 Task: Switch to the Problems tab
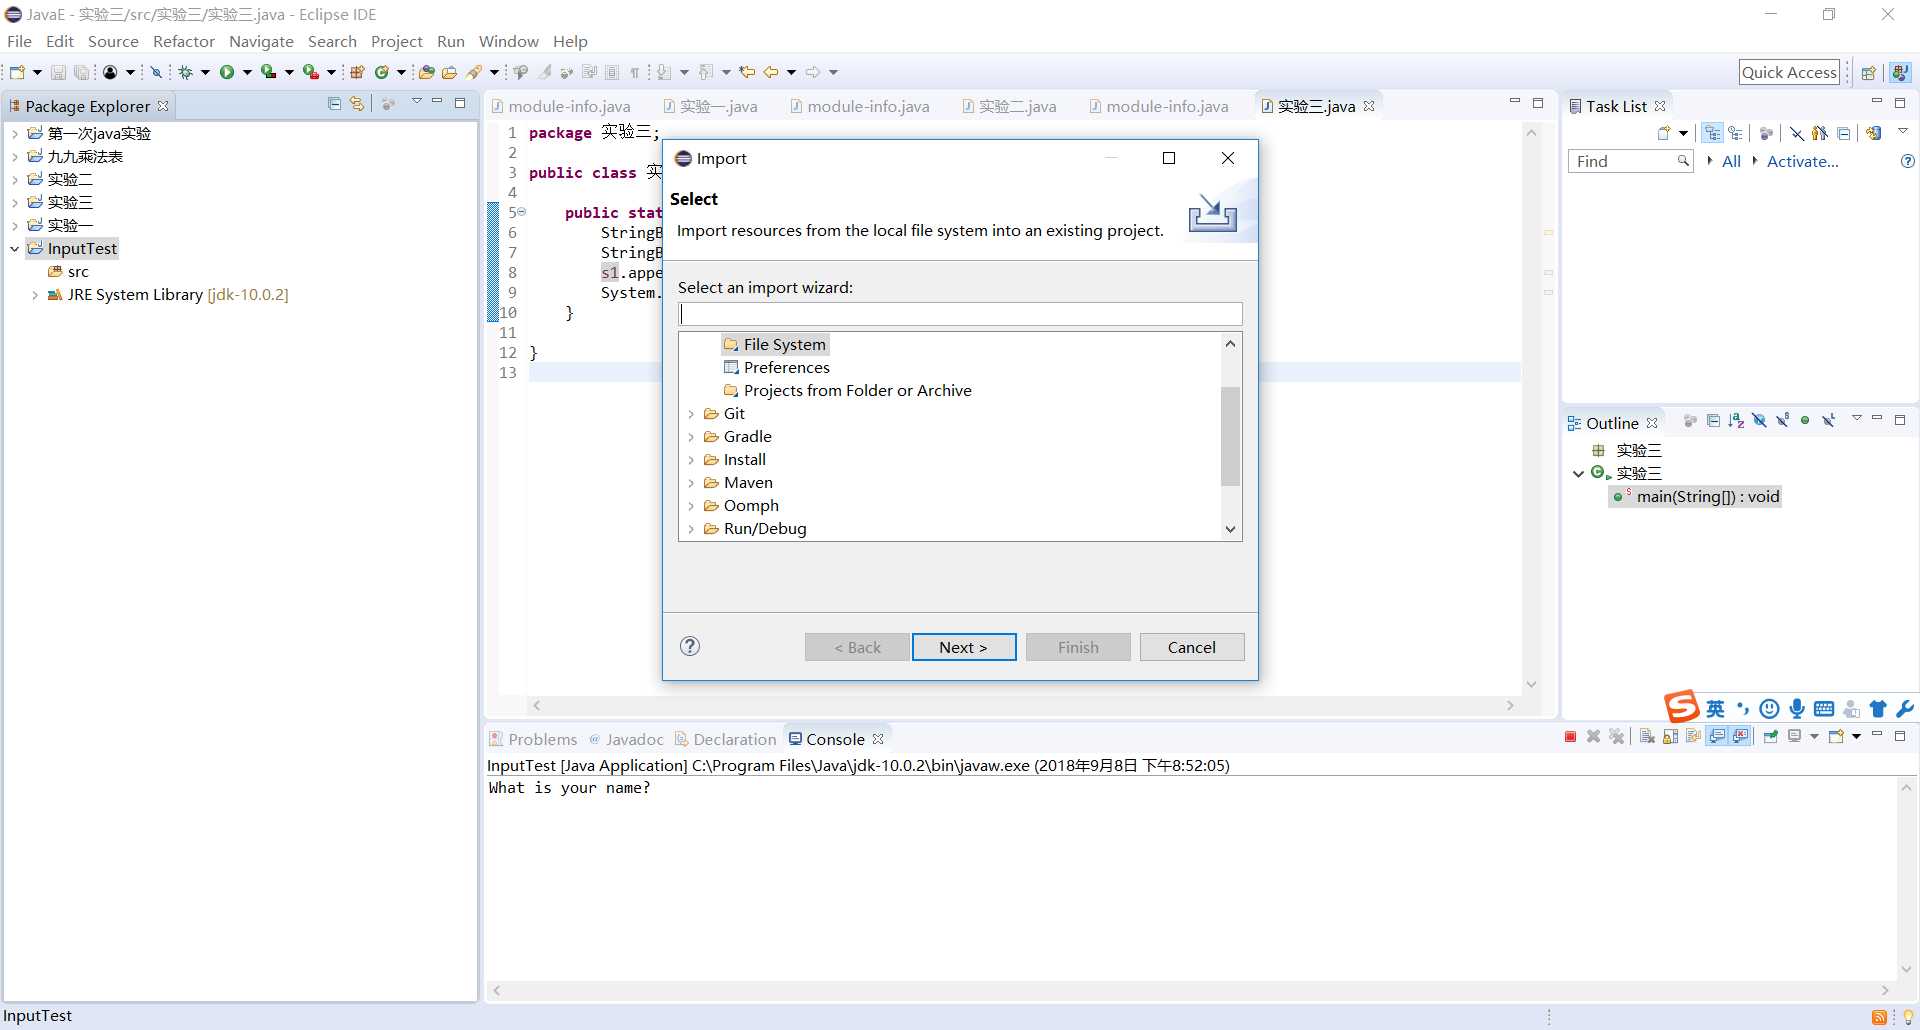click(533, 739)
